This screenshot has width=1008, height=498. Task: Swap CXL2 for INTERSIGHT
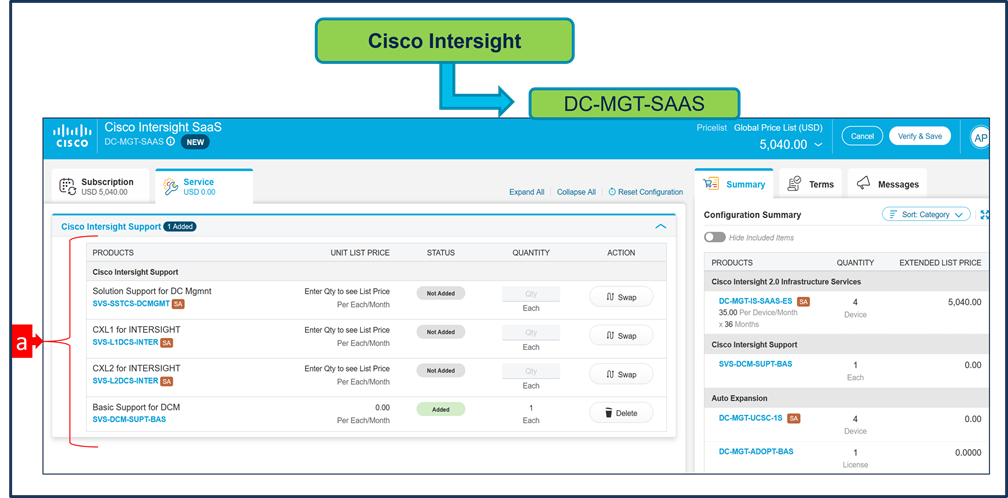pos(621,374)
